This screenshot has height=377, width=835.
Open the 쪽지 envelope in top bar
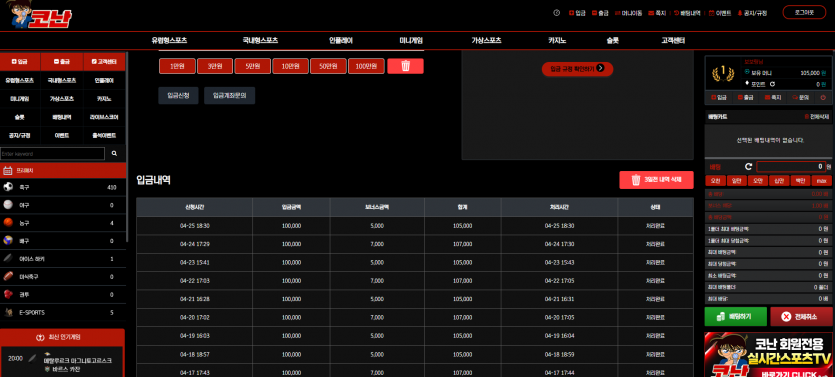pyautogui.click(x=657, y=13)
